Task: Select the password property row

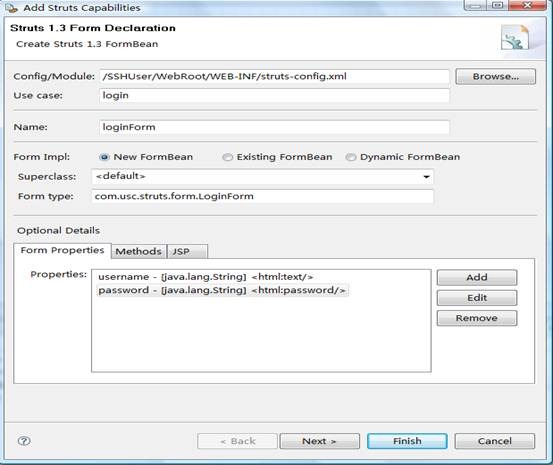Action: [222, 290]
